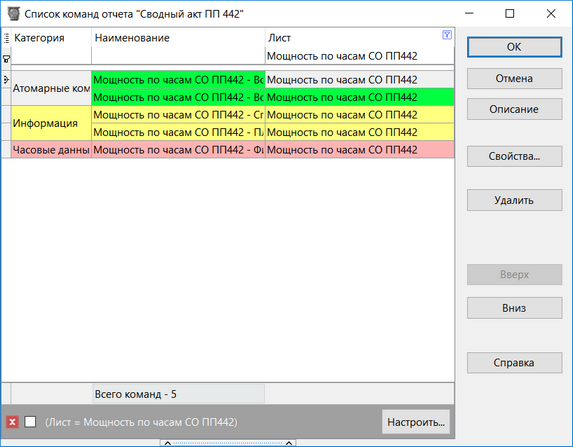
Task: Click the green Лист cell in the second row
Action: point(360,97)
